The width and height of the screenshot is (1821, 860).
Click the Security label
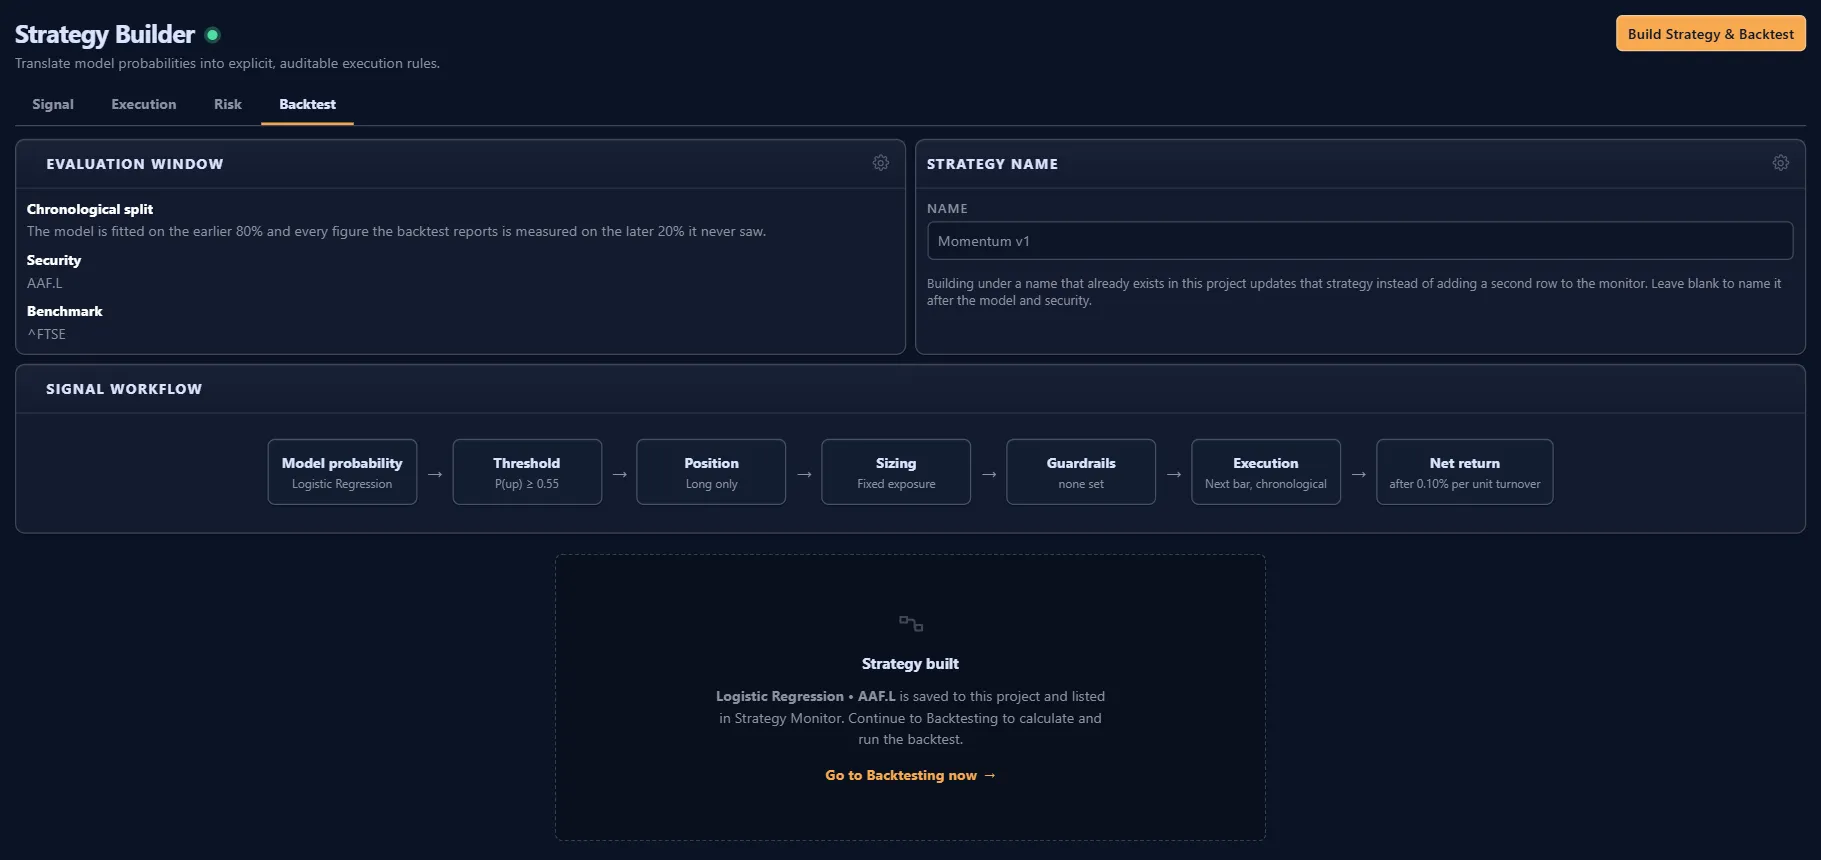pos(54,260)
